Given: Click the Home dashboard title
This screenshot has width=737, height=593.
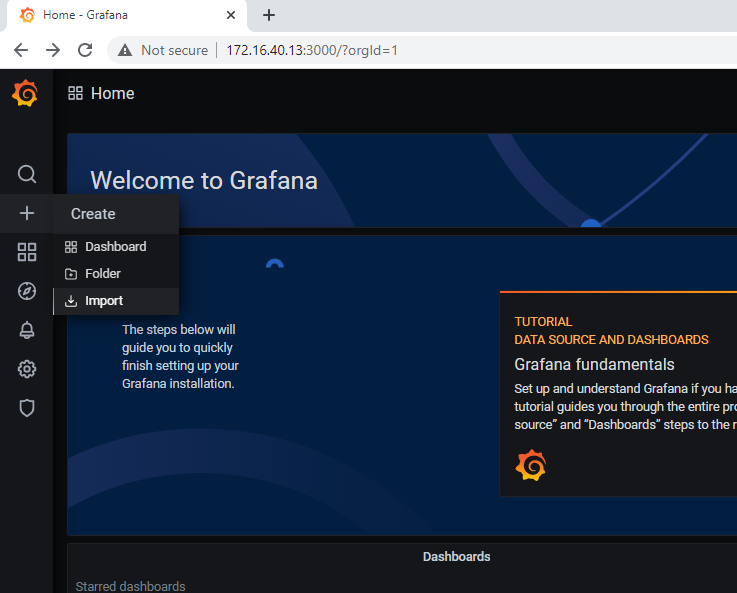Looking at the screenshot, I should pos(113,93).
